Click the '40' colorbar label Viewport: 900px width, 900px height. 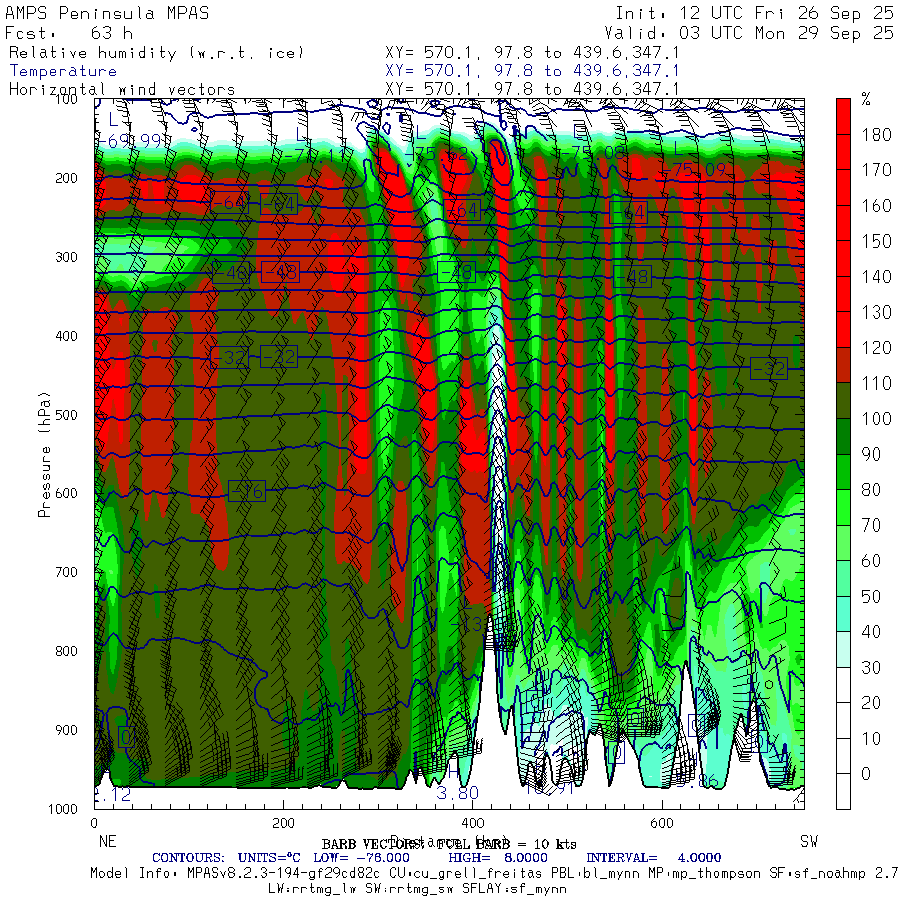tap(871, 631)
